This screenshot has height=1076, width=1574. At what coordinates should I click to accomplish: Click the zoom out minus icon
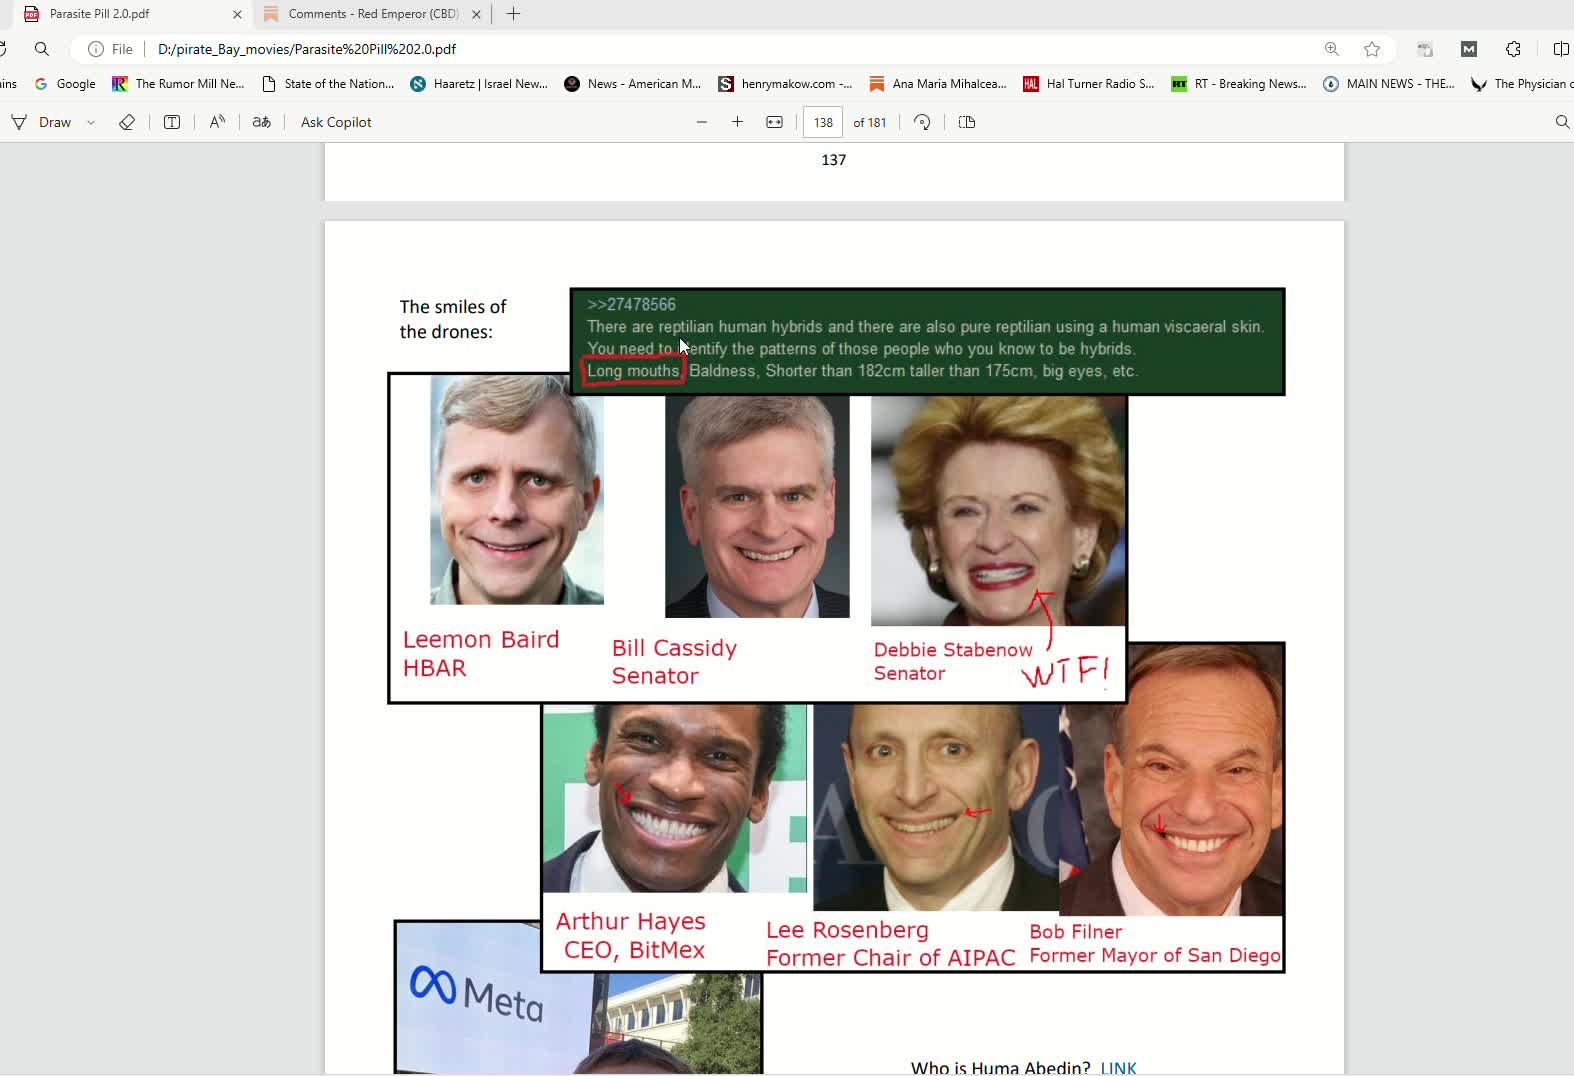702,122
